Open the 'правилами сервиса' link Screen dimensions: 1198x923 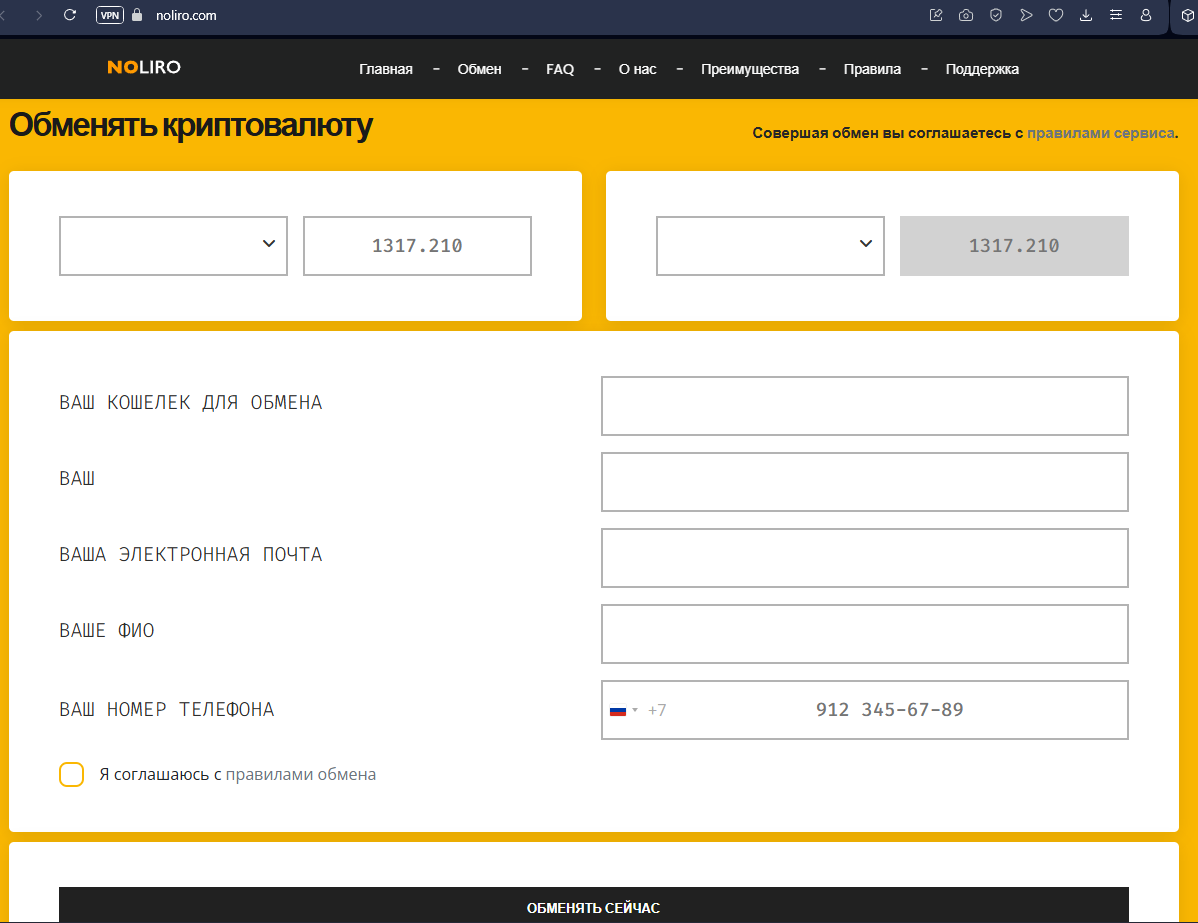1100,131
